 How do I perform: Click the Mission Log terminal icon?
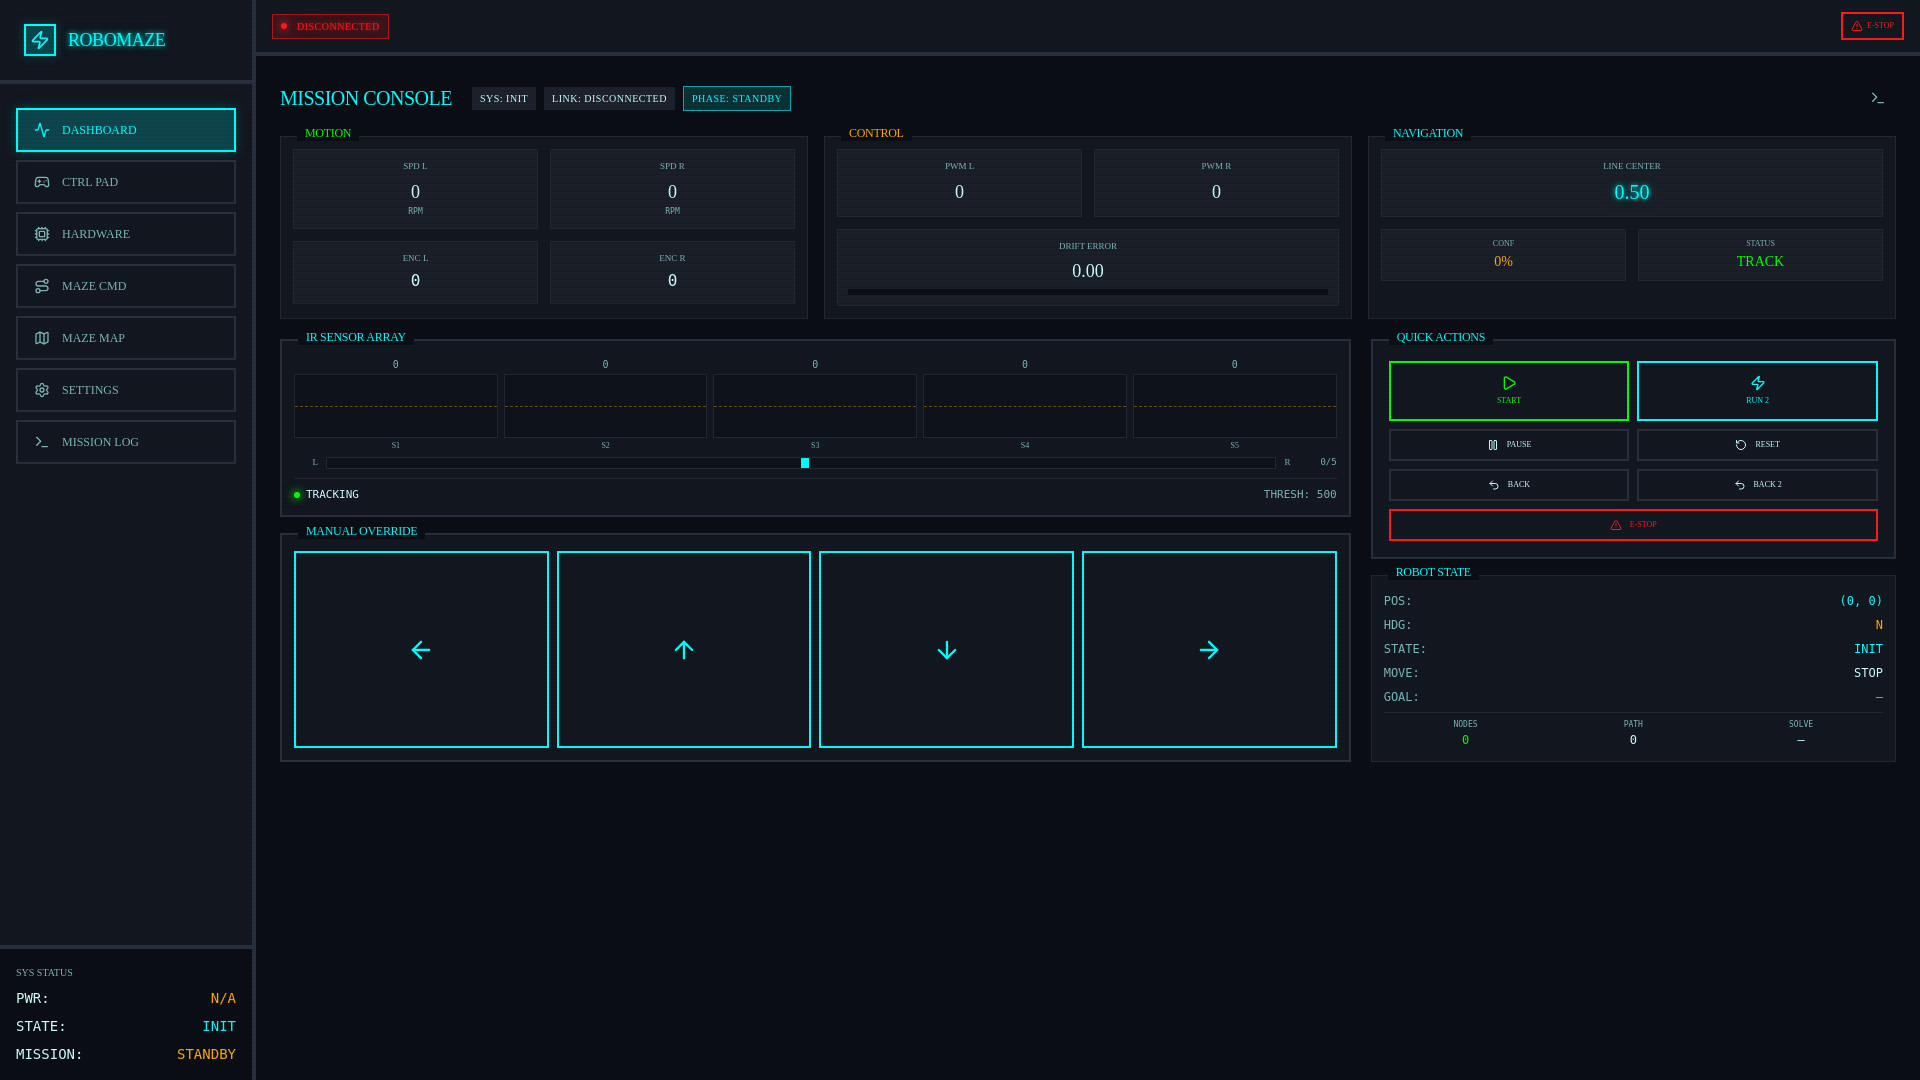point(42,442)
